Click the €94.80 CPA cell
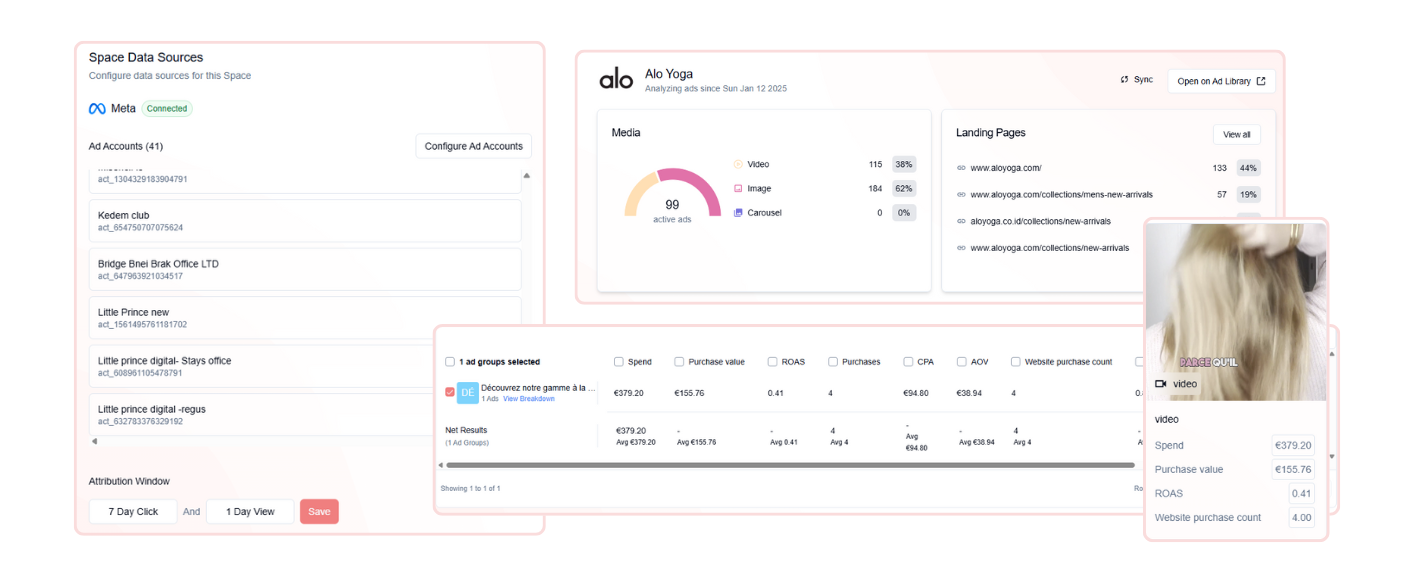The height and width of the screenshot is (583, 1414). (x=916, y=393)
